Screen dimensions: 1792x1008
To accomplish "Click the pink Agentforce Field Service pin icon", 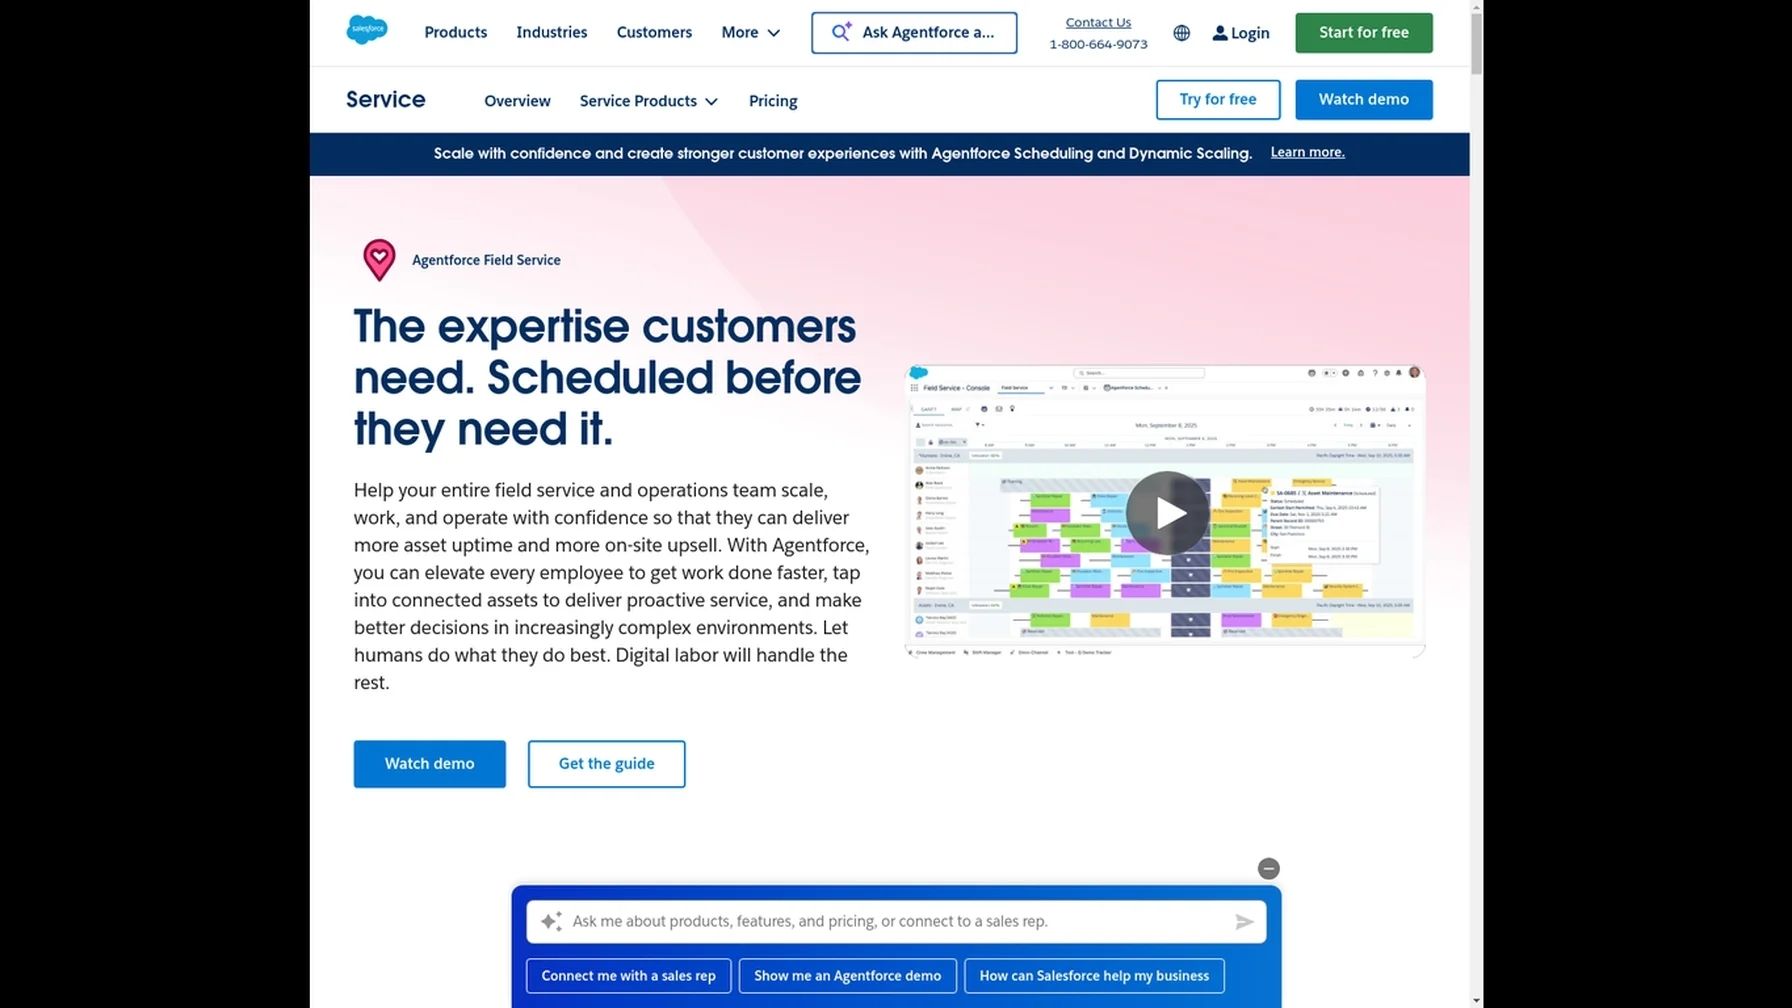I will (x=379, y=260).
